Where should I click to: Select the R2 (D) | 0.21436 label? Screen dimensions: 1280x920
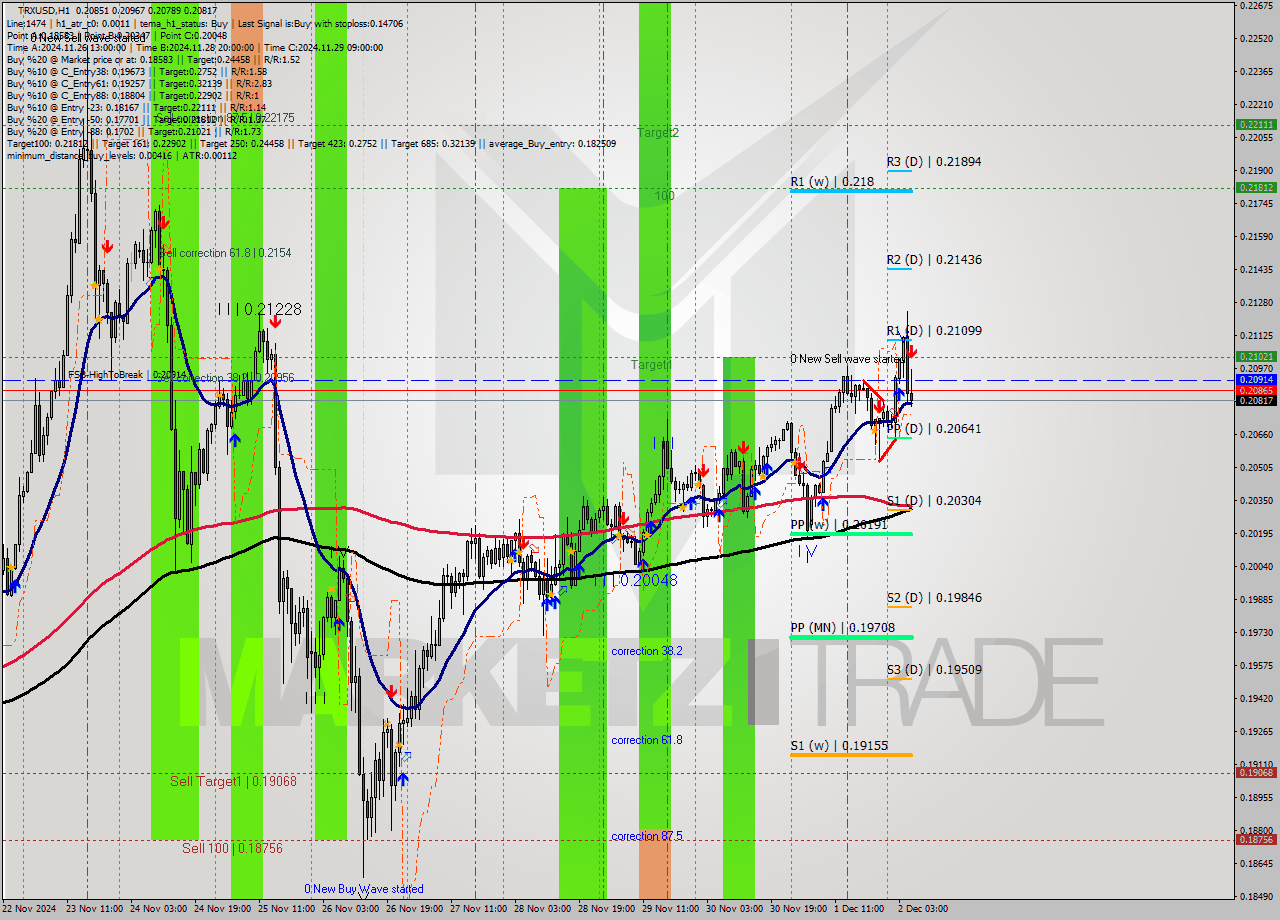click(x=934, y=260)
